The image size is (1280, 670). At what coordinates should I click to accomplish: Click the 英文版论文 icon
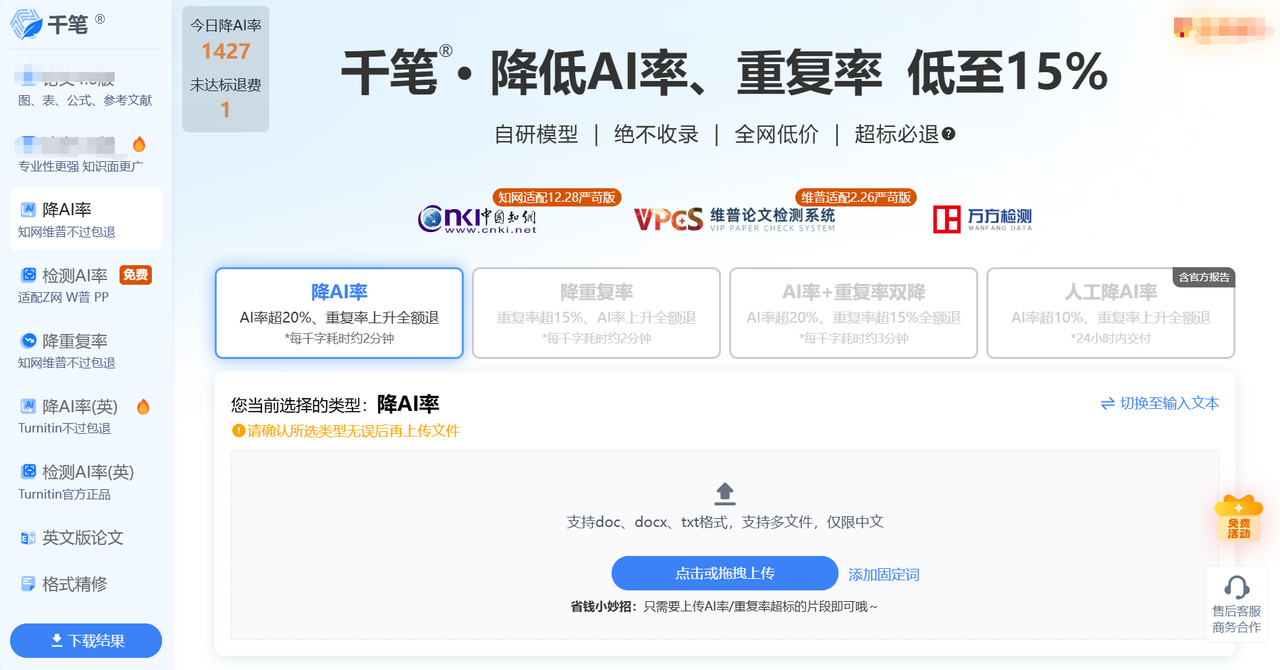click(x=28, y=538)
